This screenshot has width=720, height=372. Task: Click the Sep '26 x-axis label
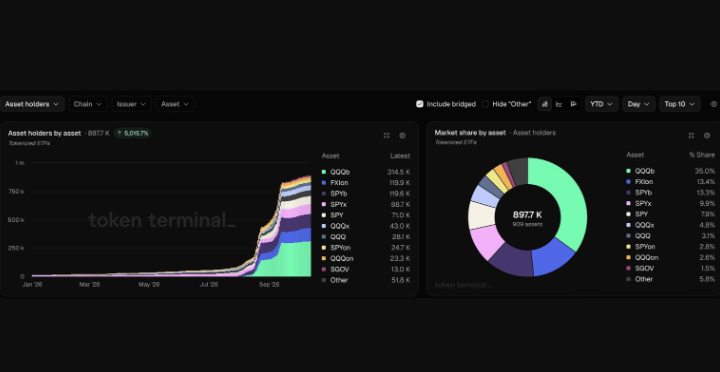(269, 285)
